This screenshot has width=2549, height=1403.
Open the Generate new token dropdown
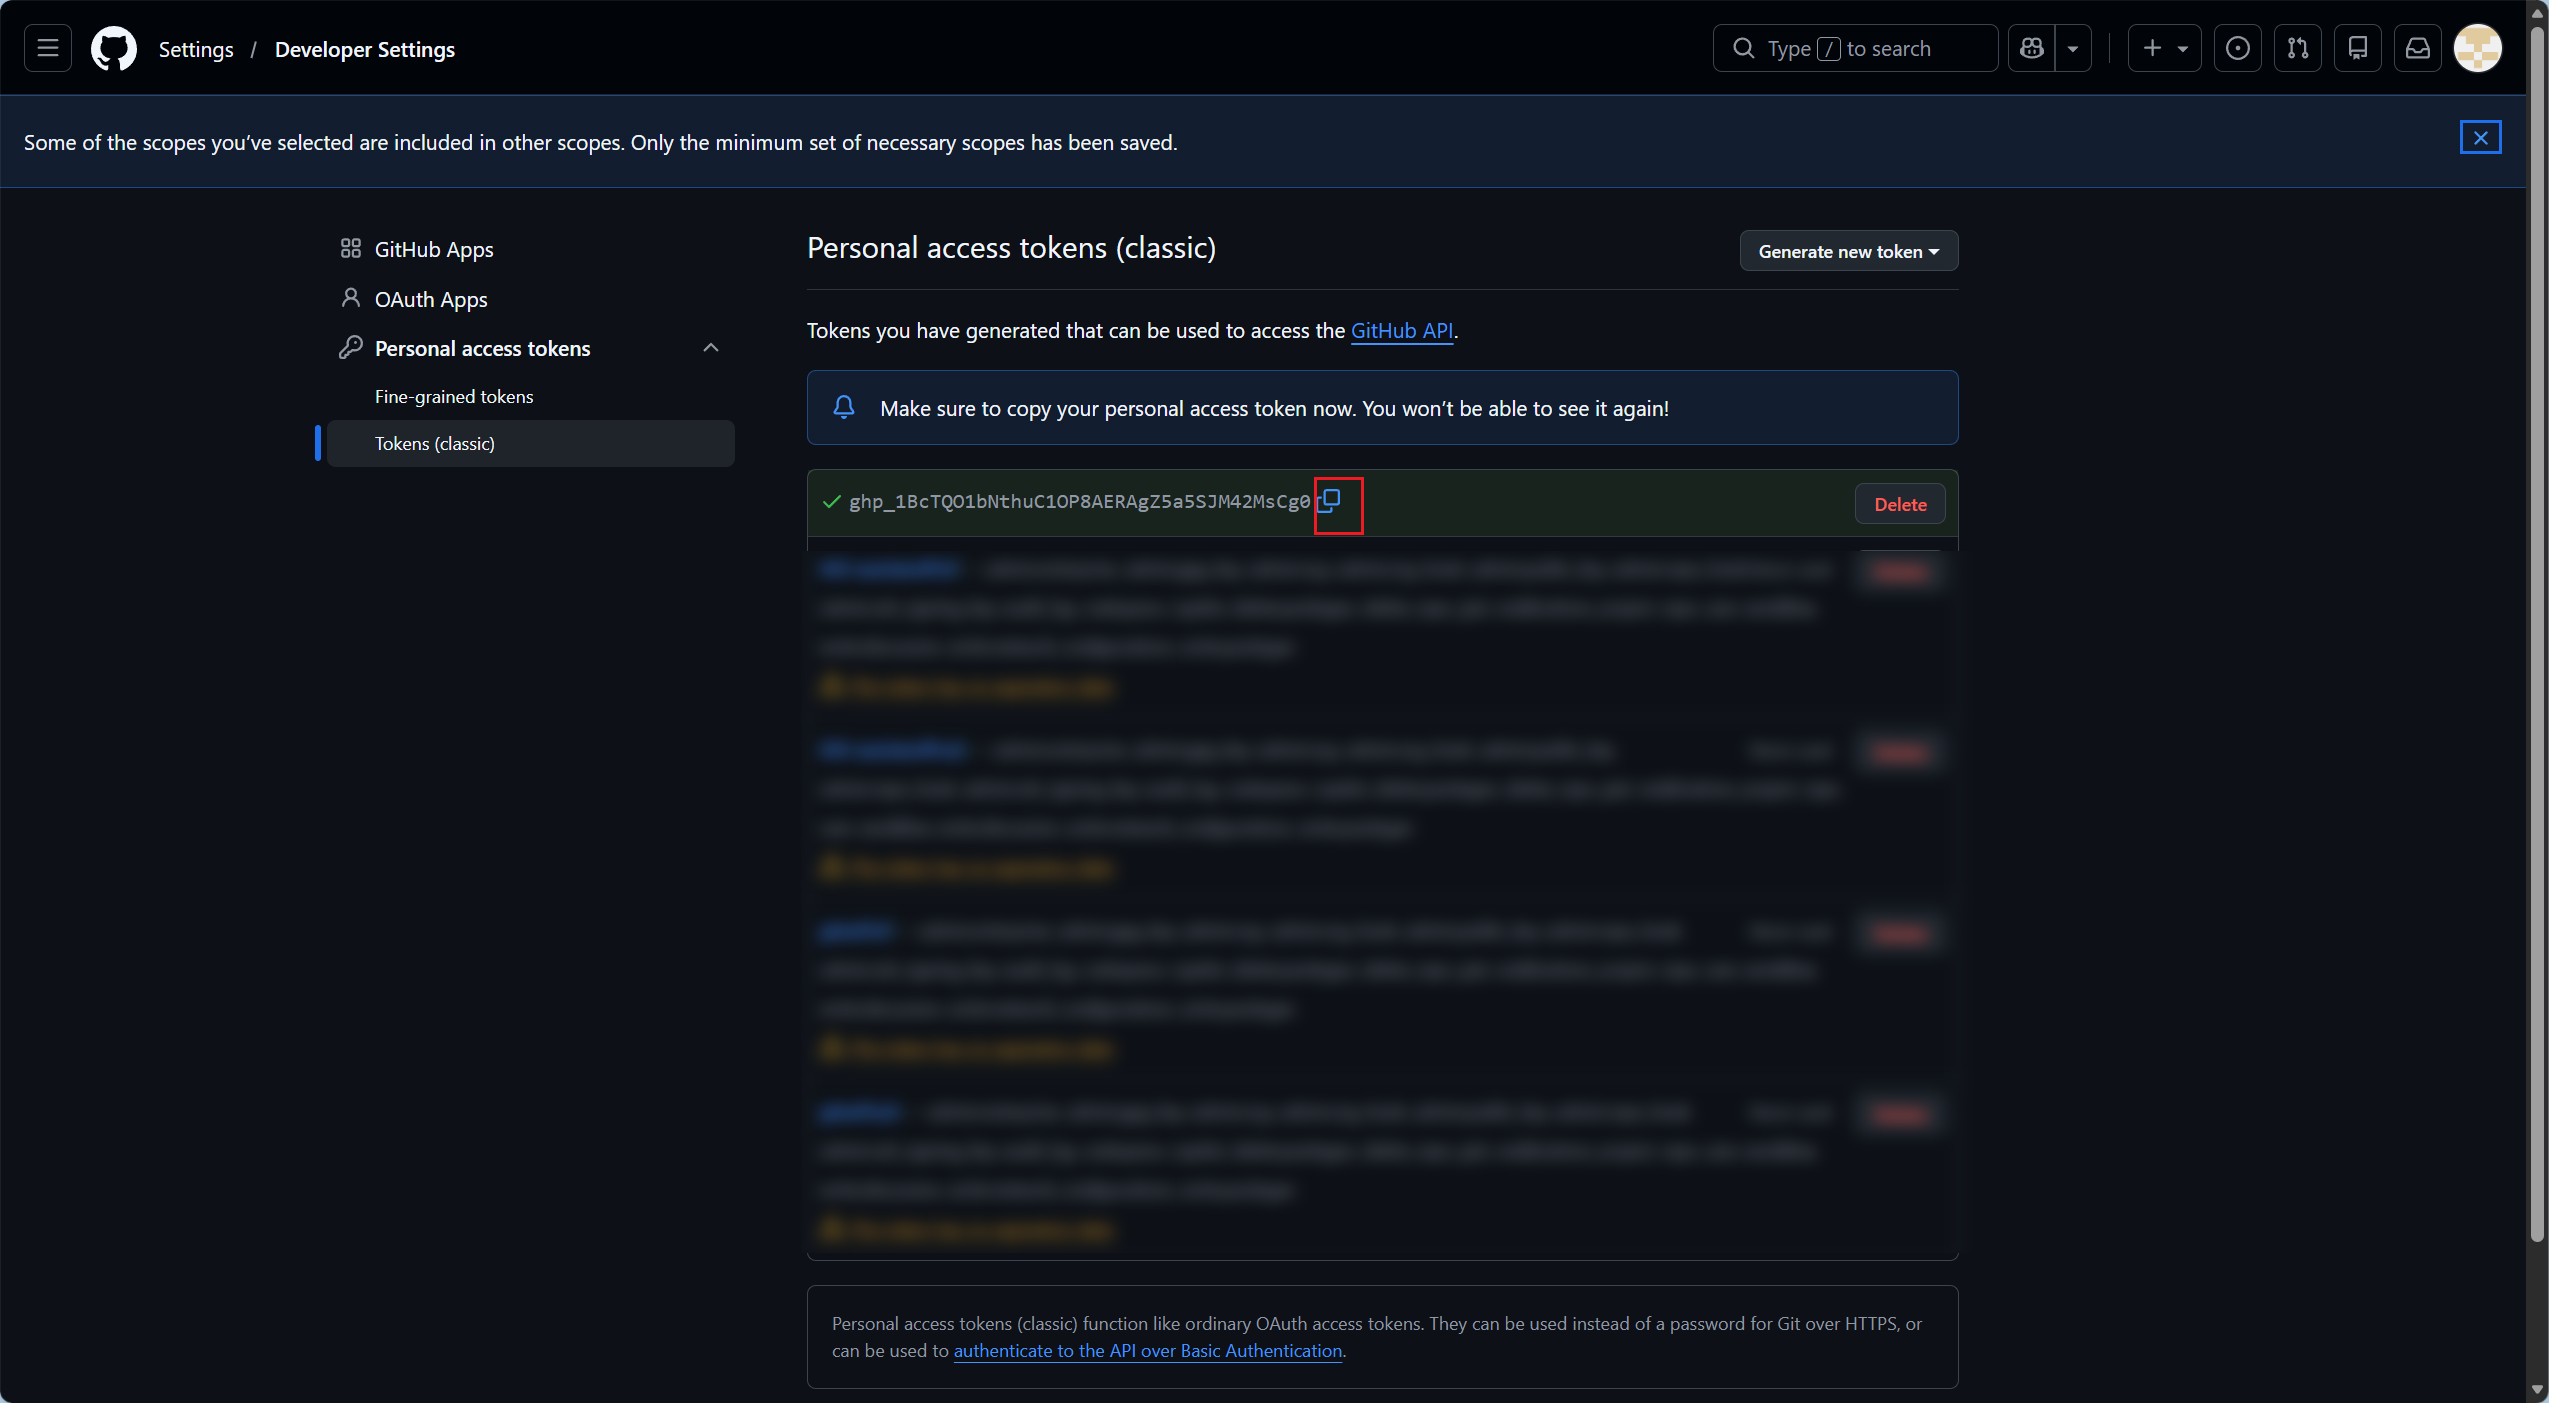(1849, 251)
